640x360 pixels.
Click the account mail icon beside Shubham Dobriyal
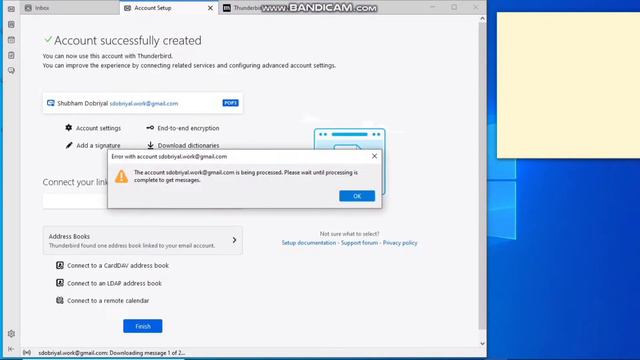tap(51, 103)
